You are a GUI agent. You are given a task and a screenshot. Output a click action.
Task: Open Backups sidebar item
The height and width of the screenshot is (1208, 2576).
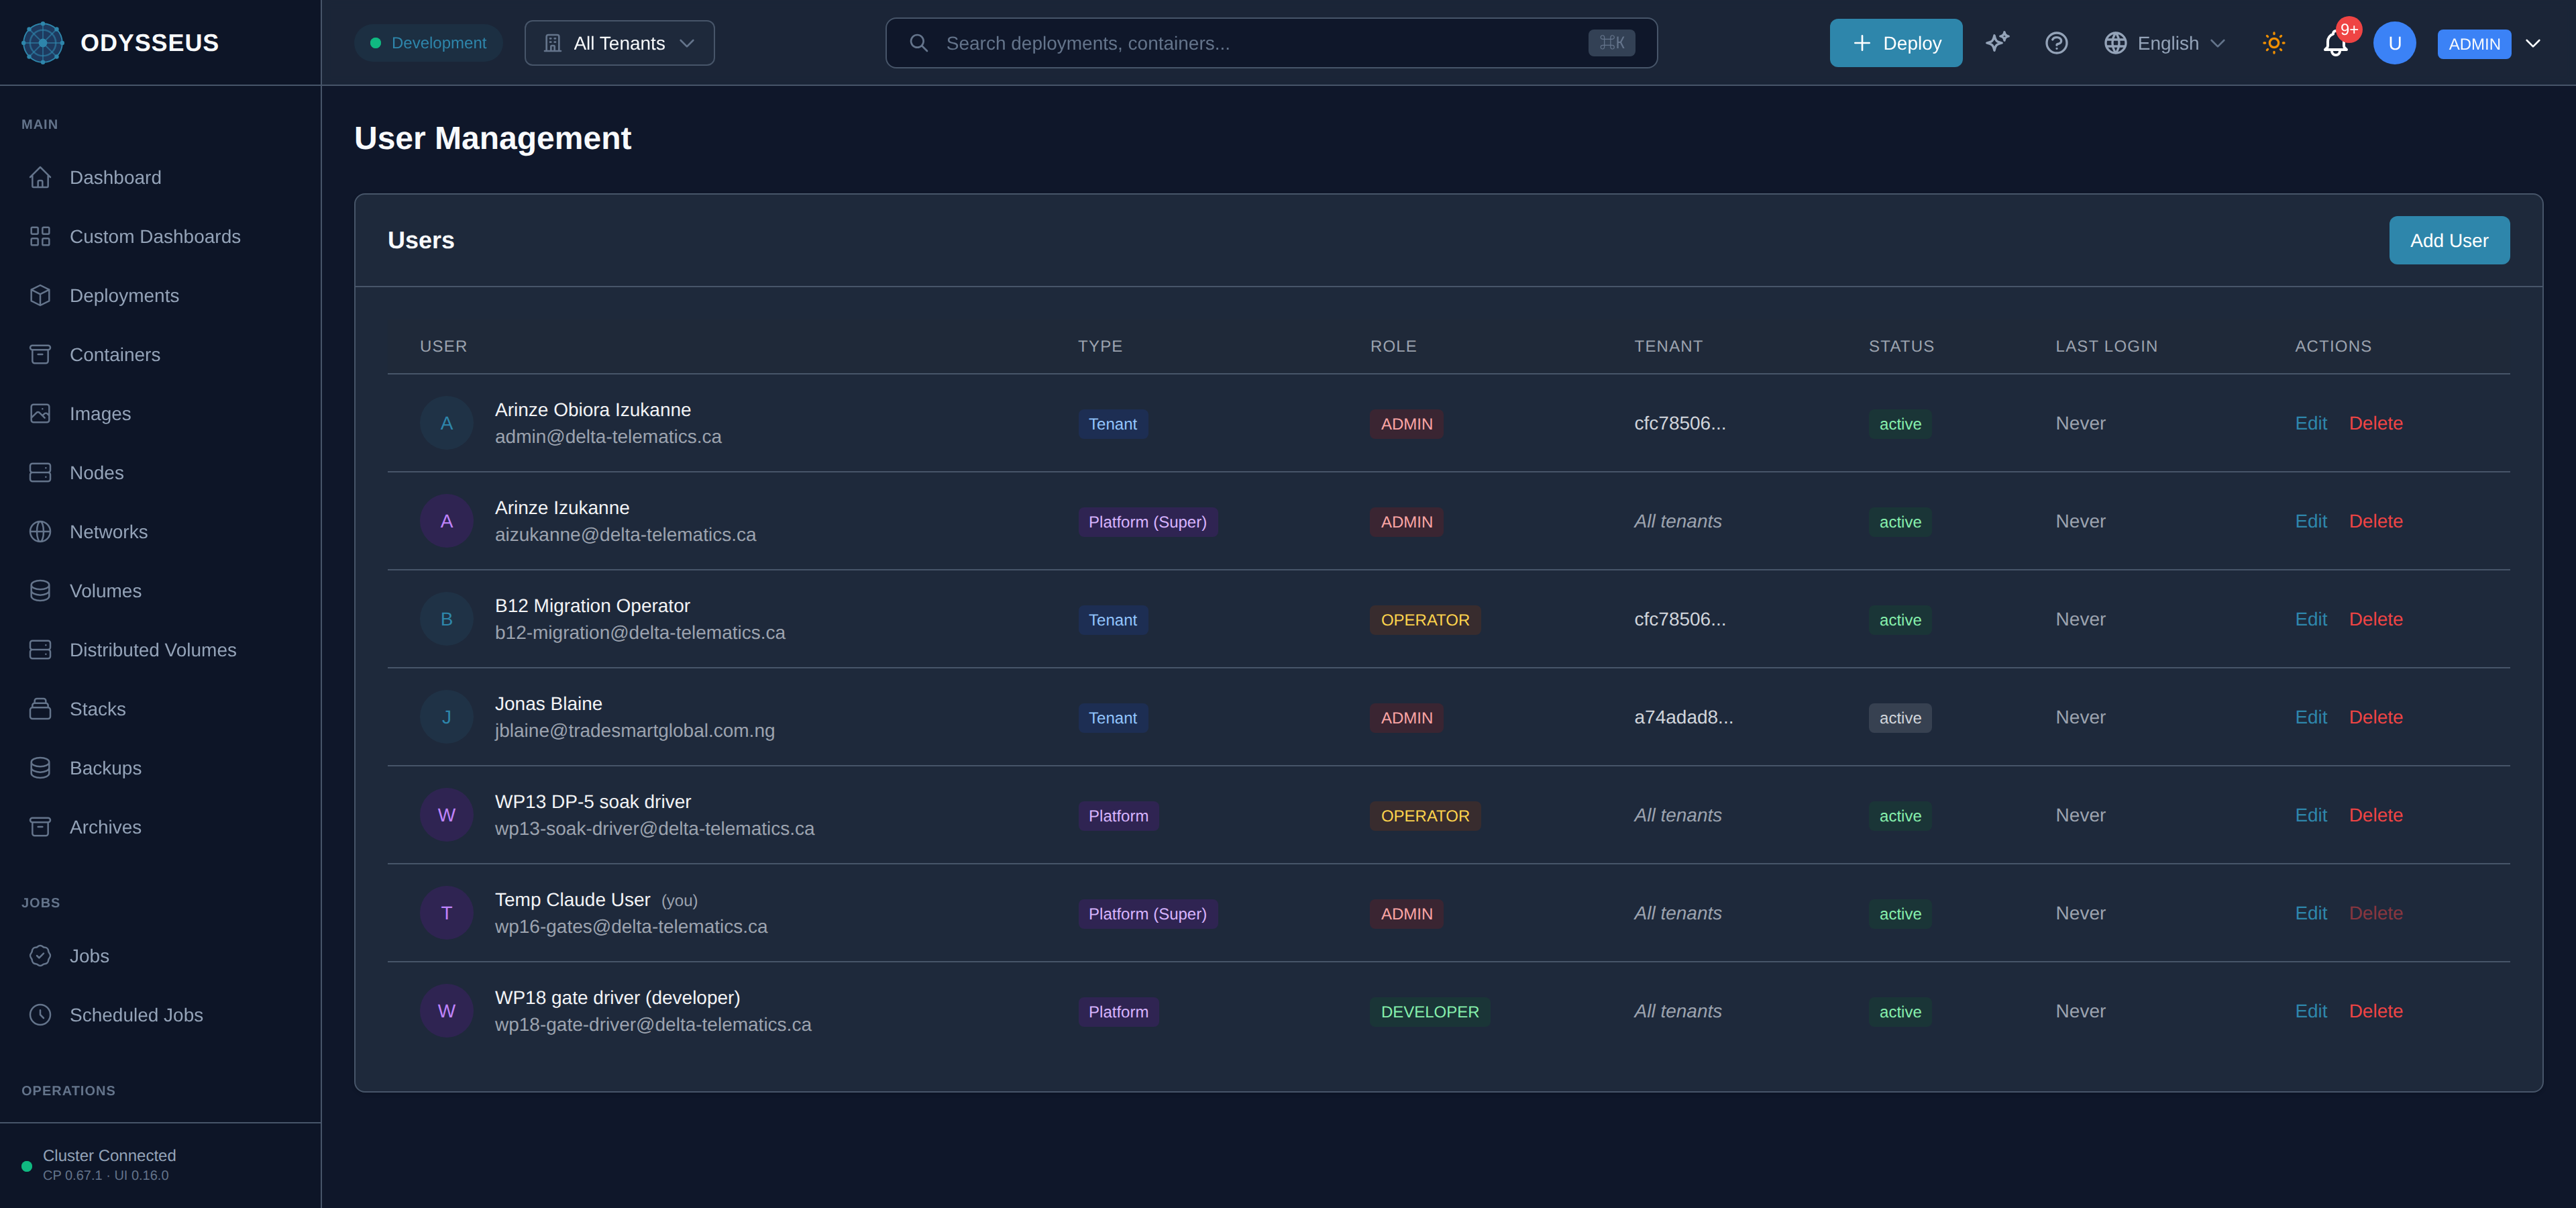(x=160, y=767)
